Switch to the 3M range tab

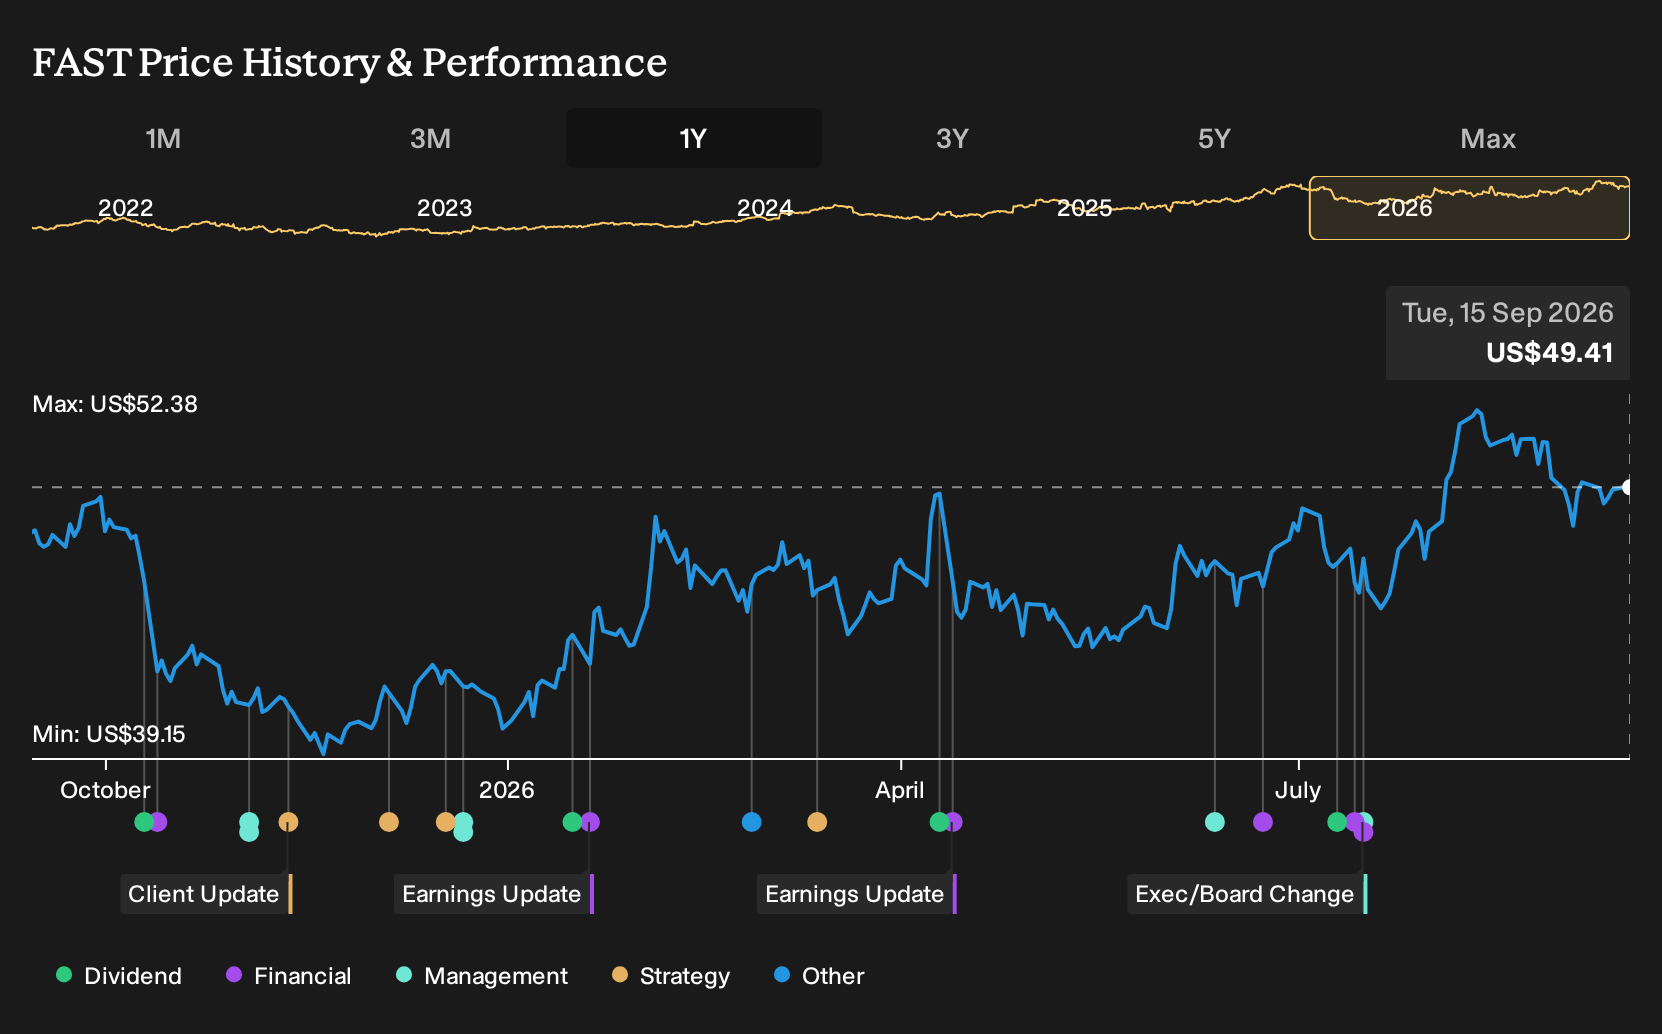[x=430, y=138]
